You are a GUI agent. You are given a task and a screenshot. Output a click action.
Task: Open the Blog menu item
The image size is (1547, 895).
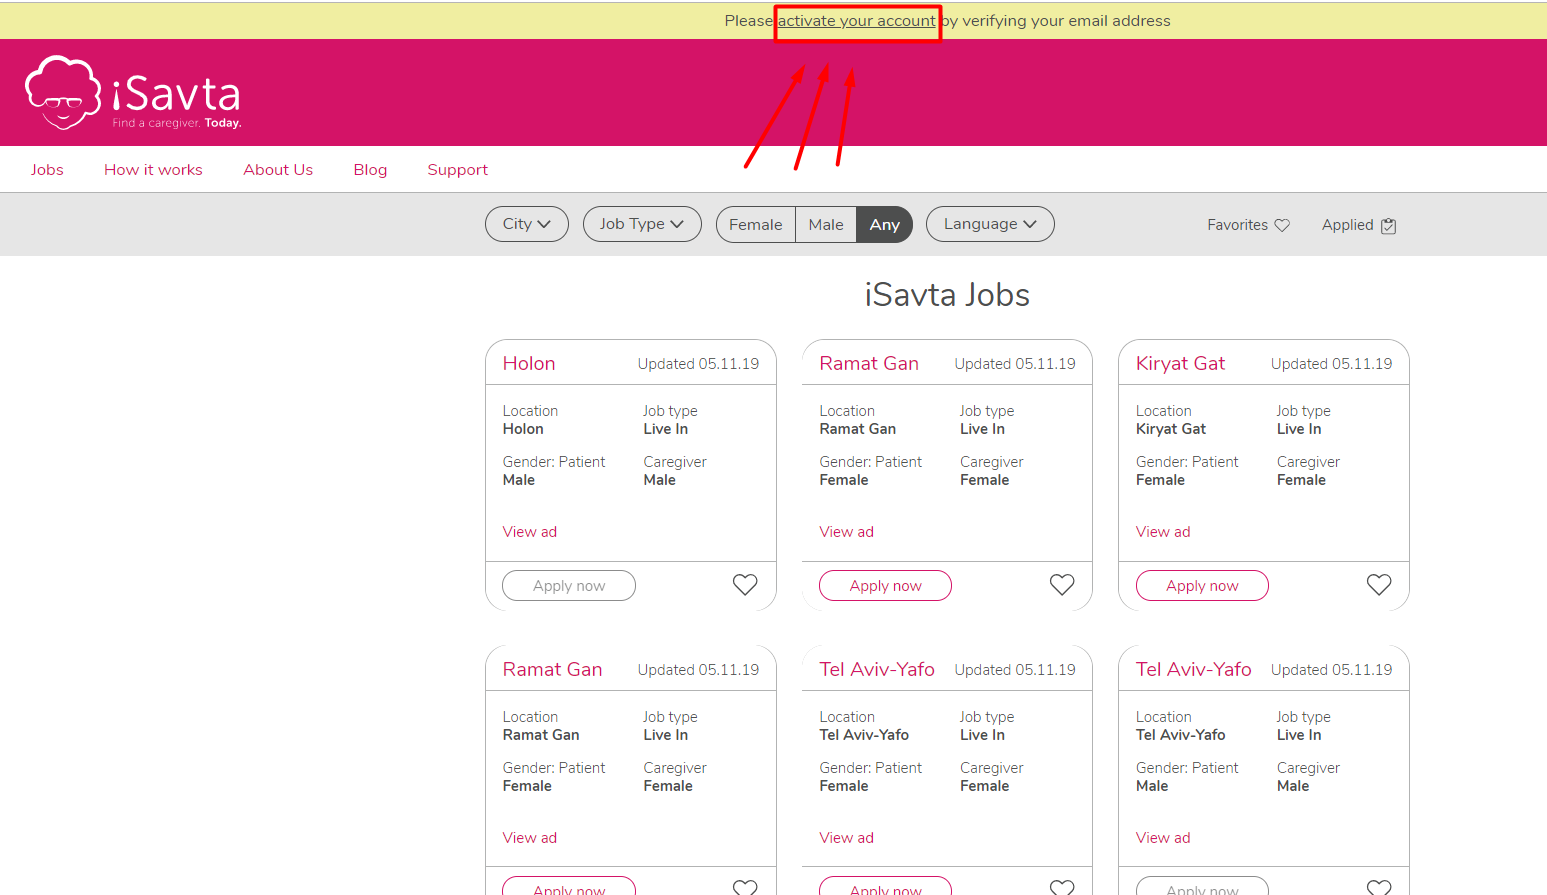[x=370, y=170]
